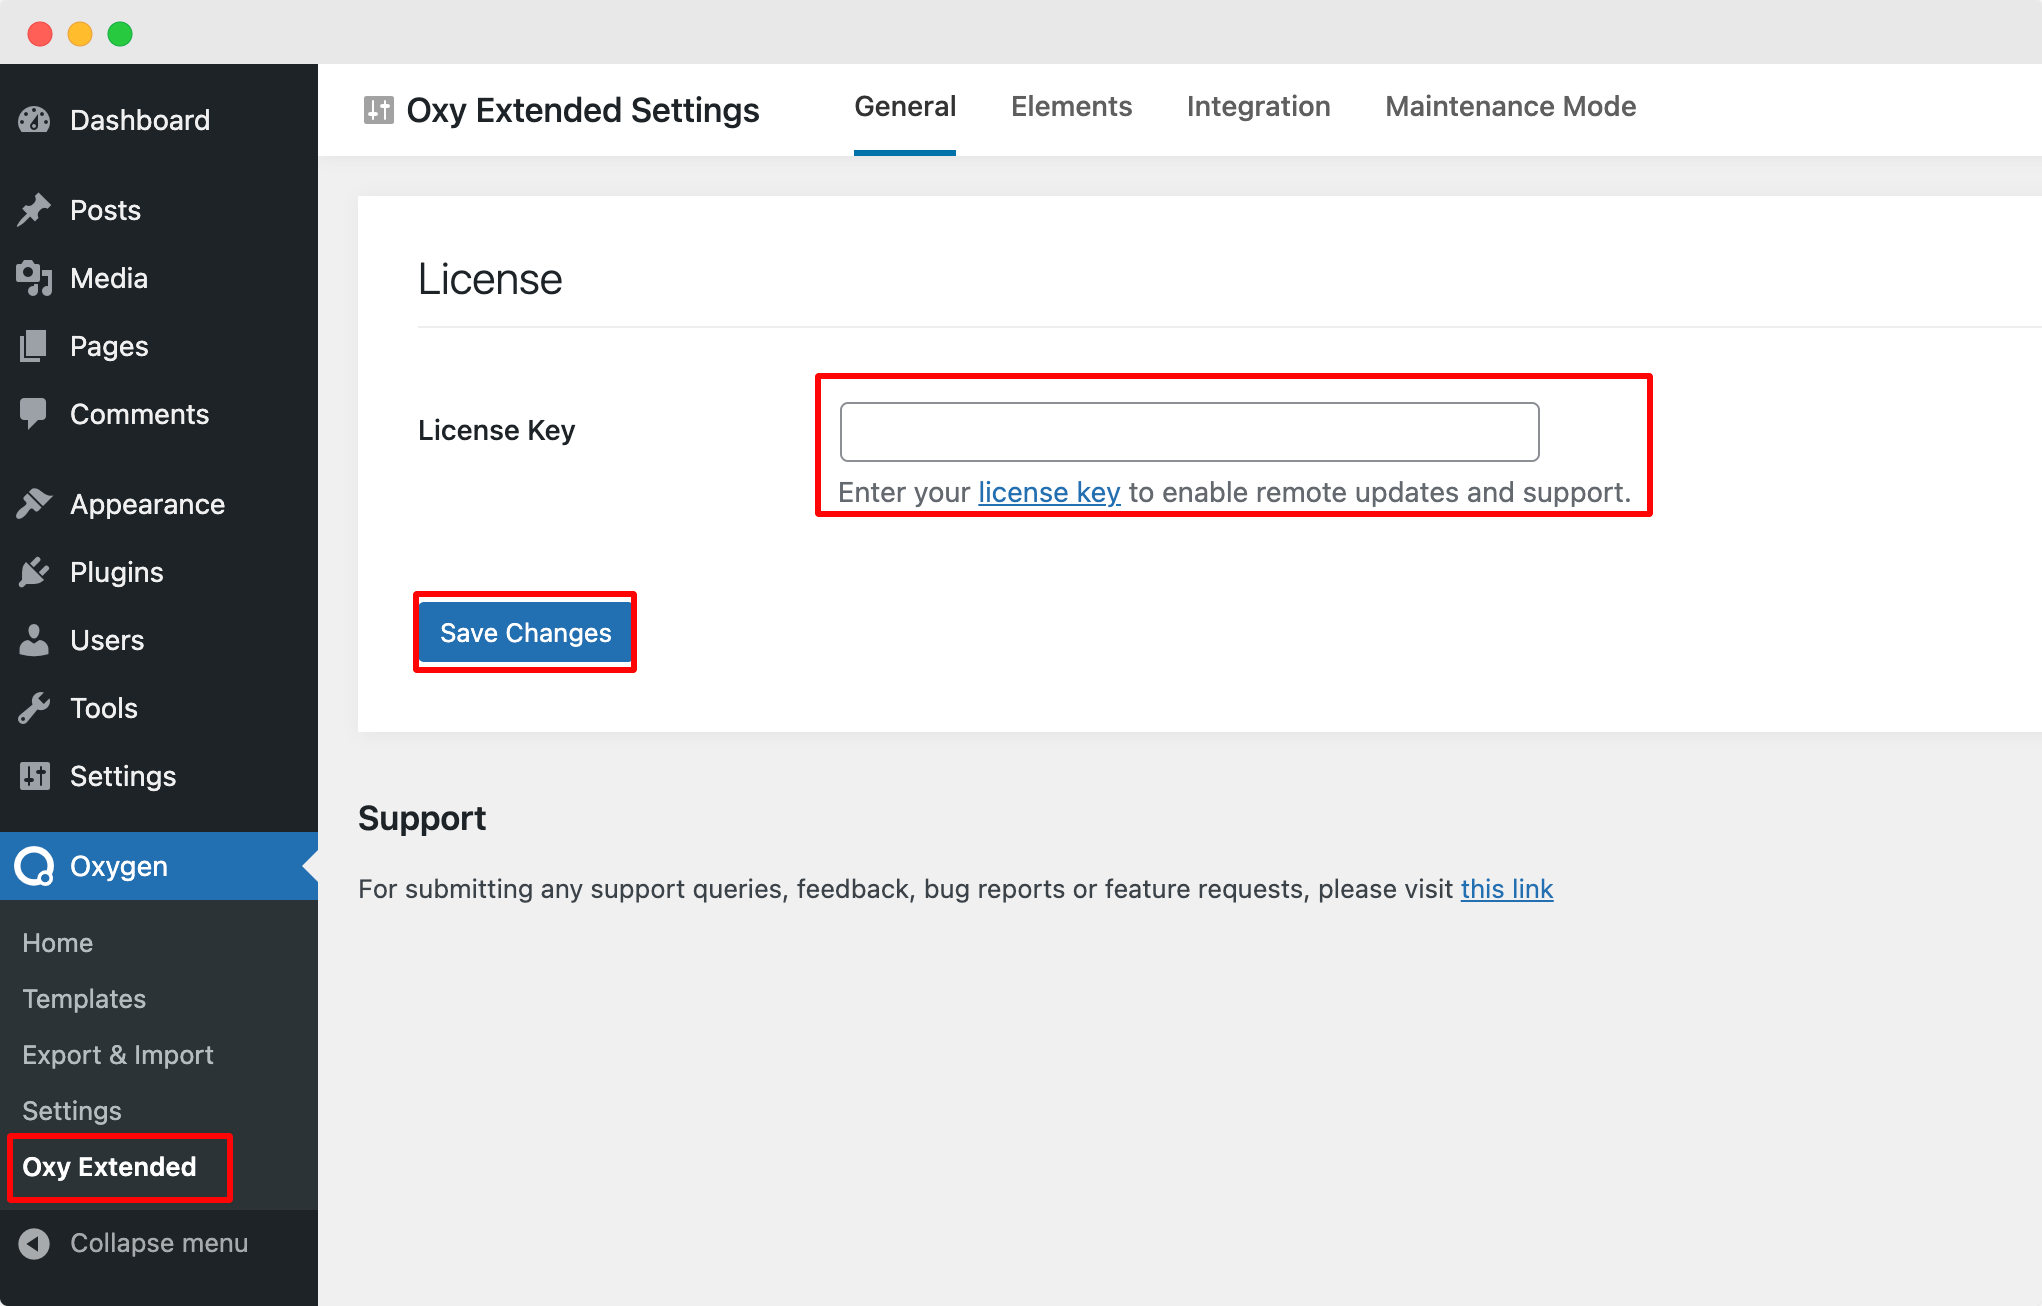Open Templates under Oxygen menu
The height and width of the screenshot is (1306, 2042).
[83, 998]
